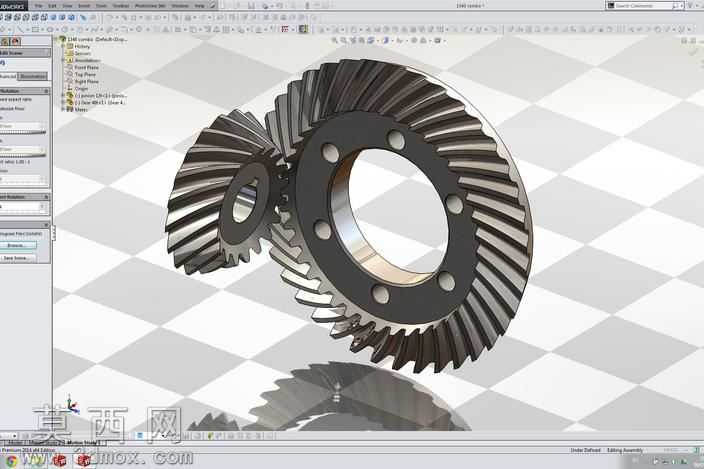Select Mates in the feature tree
This screenshot has width=704, height=469.
(81, 110)
